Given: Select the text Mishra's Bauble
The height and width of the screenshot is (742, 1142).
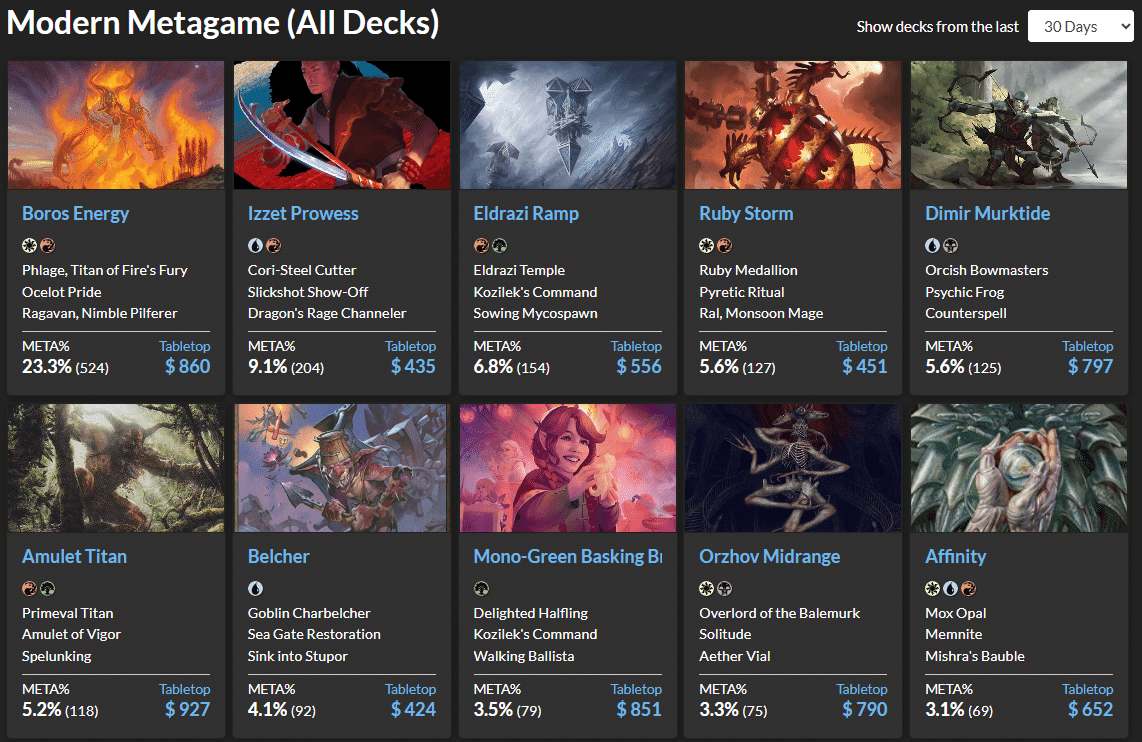Looking at the screenshot, I should point(974,656).
